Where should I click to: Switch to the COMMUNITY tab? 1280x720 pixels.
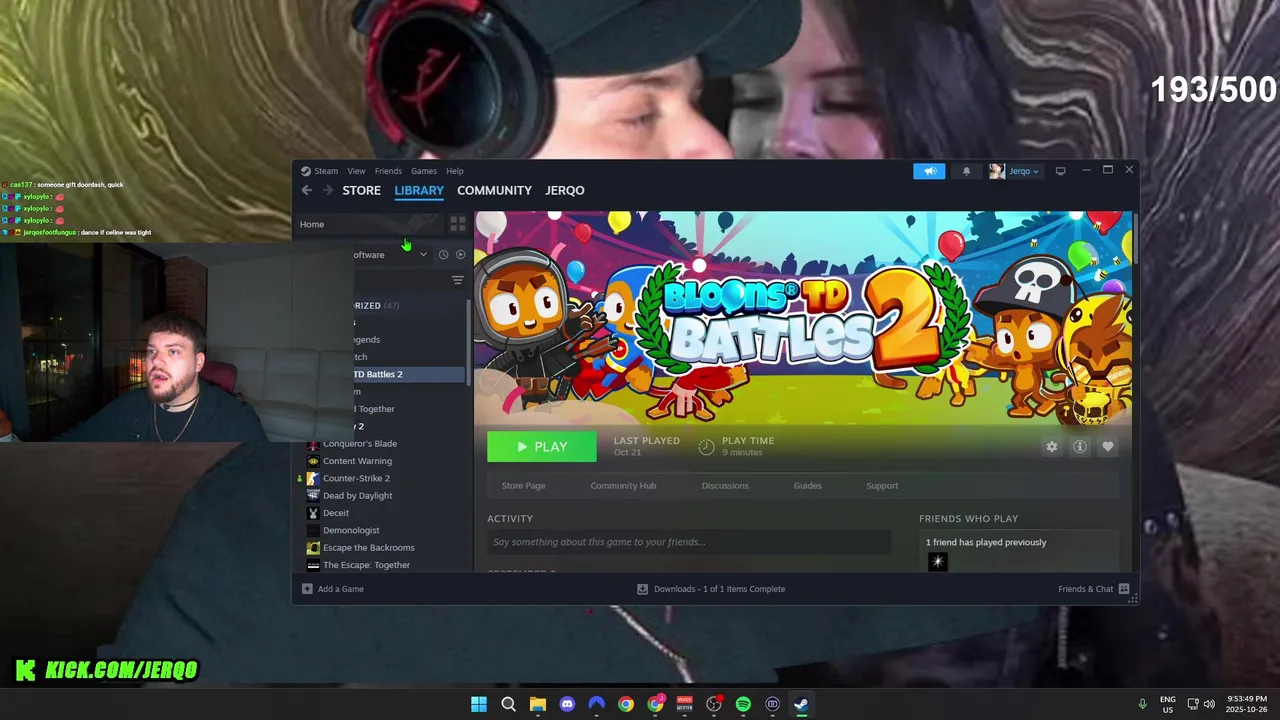tap(494, 190)
